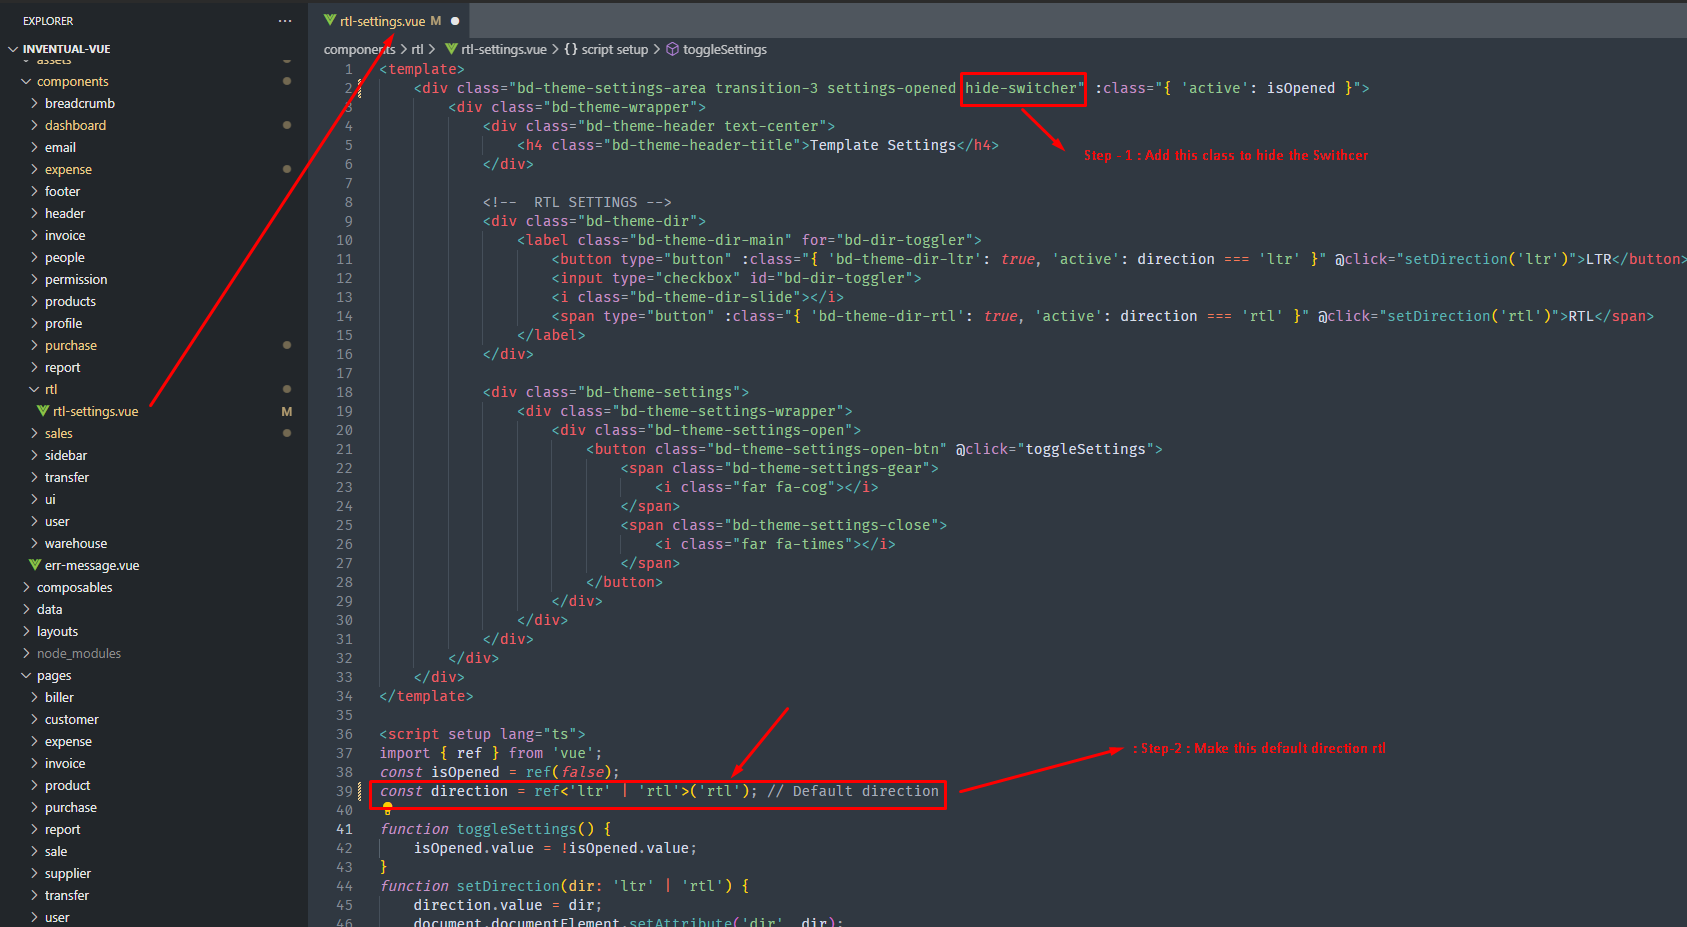Open rtl-settings.vue in the file tree
Screen dimensions: 1687x927
click(x=95, y=411)
